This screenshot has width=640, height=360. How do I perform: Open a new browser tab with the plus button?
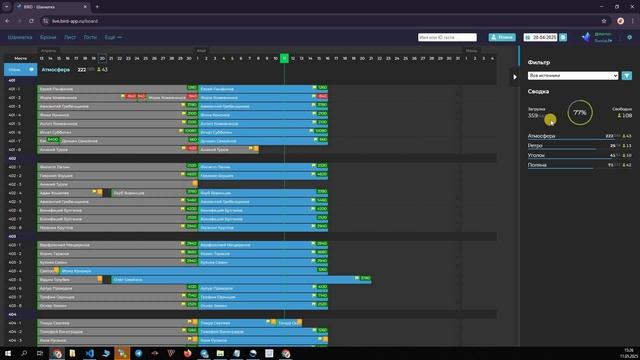click(x=97, y=7)
